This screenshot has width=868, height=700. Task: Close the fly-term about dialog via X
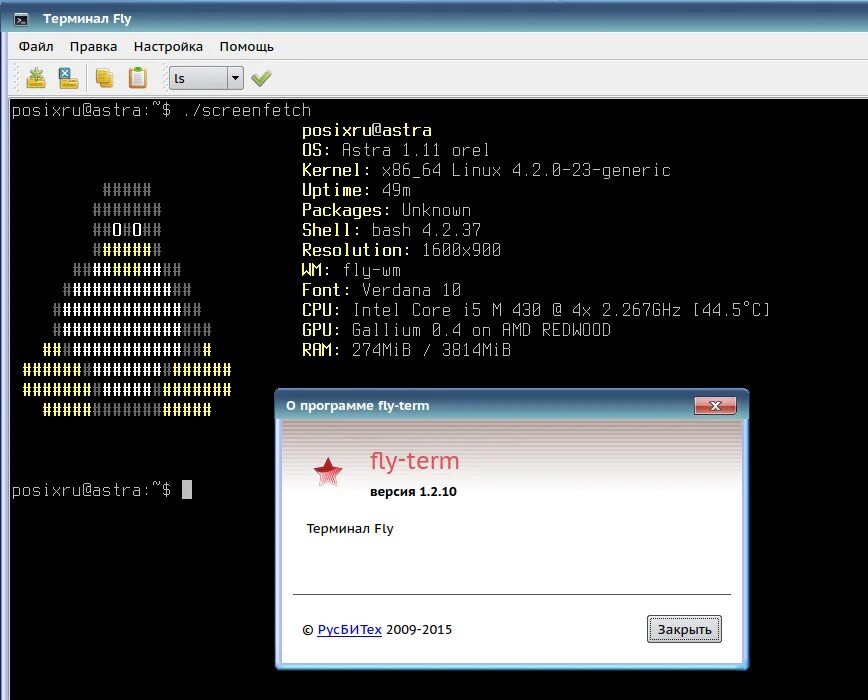click(715, 406)
